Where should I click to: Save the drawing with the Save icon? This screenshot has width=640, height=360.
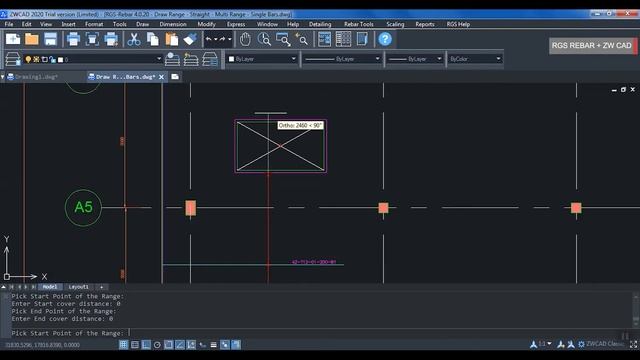[51, 40]
